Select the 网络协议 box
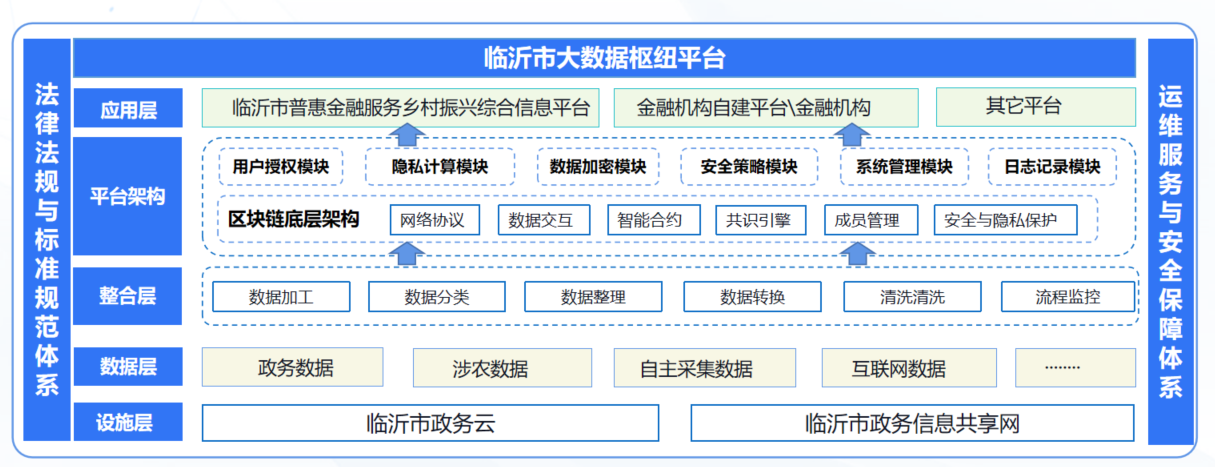Image resolution: width=1215 pixels, height=467 pixels. 434,220
